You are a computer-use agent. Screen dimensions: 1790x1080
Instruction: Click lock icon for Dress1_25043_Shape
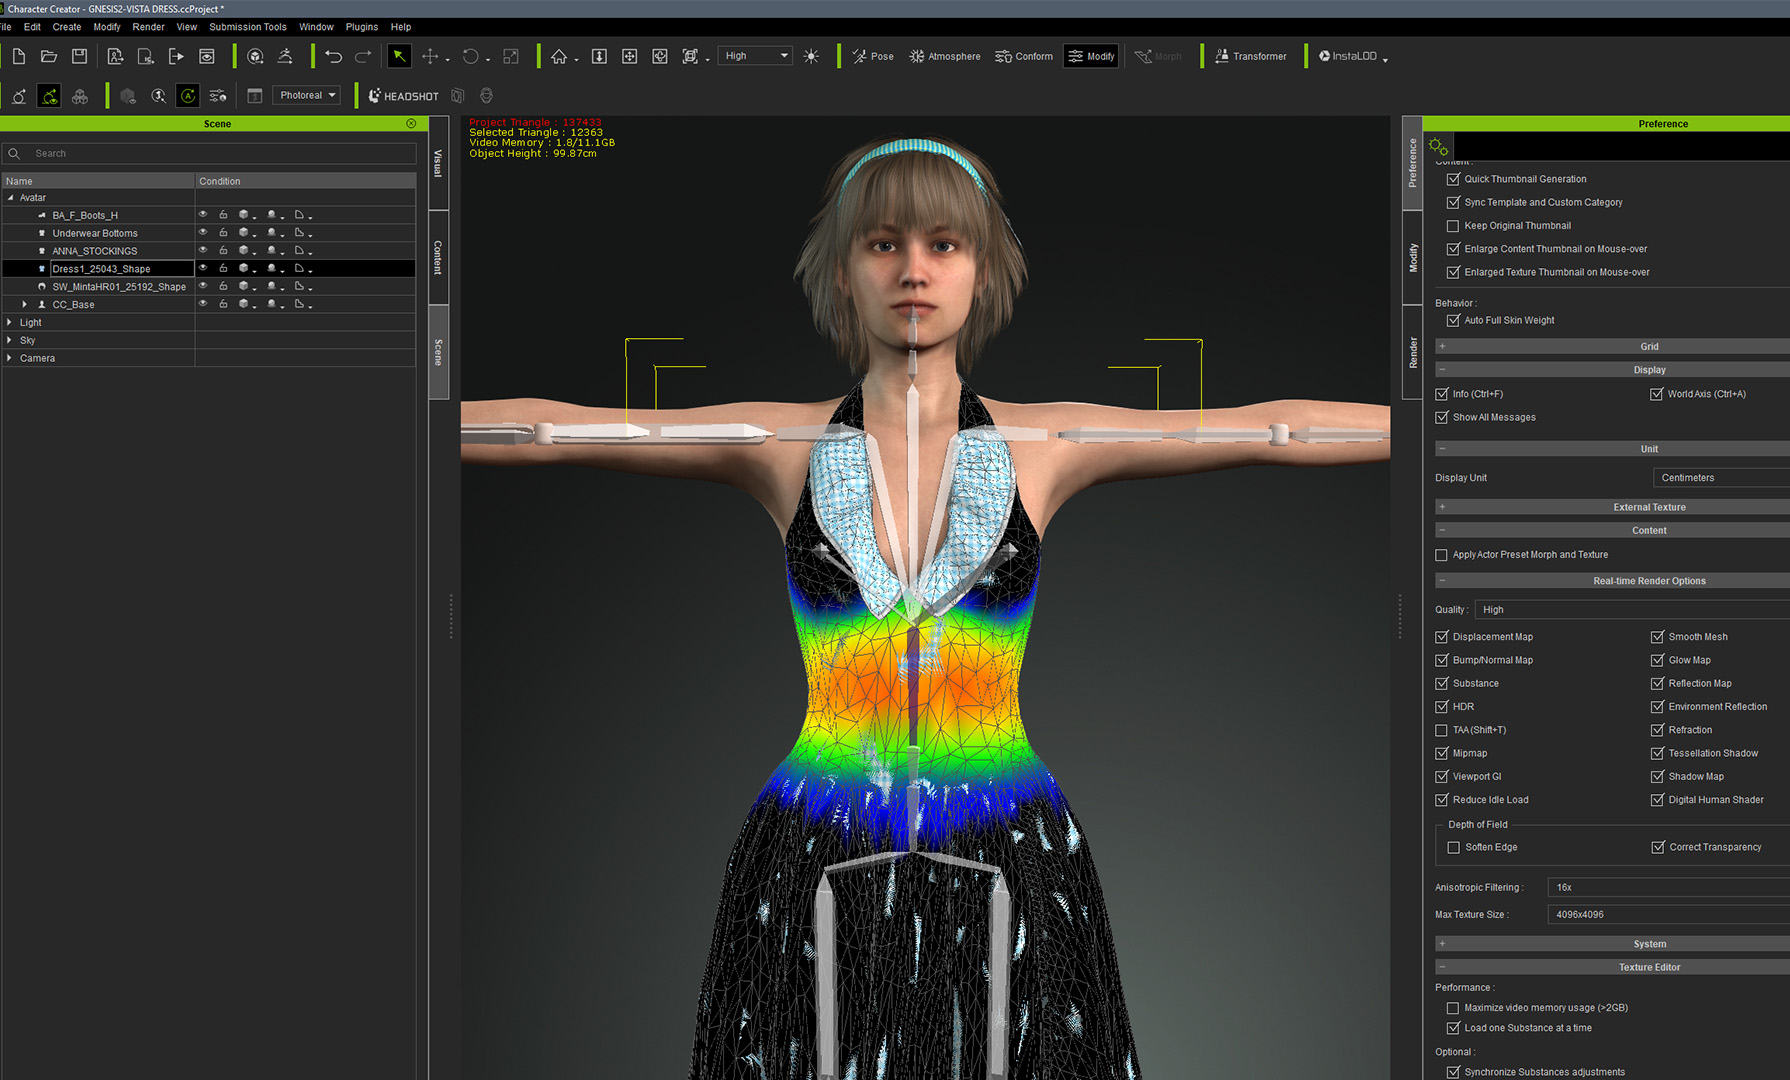click(223, 269)
